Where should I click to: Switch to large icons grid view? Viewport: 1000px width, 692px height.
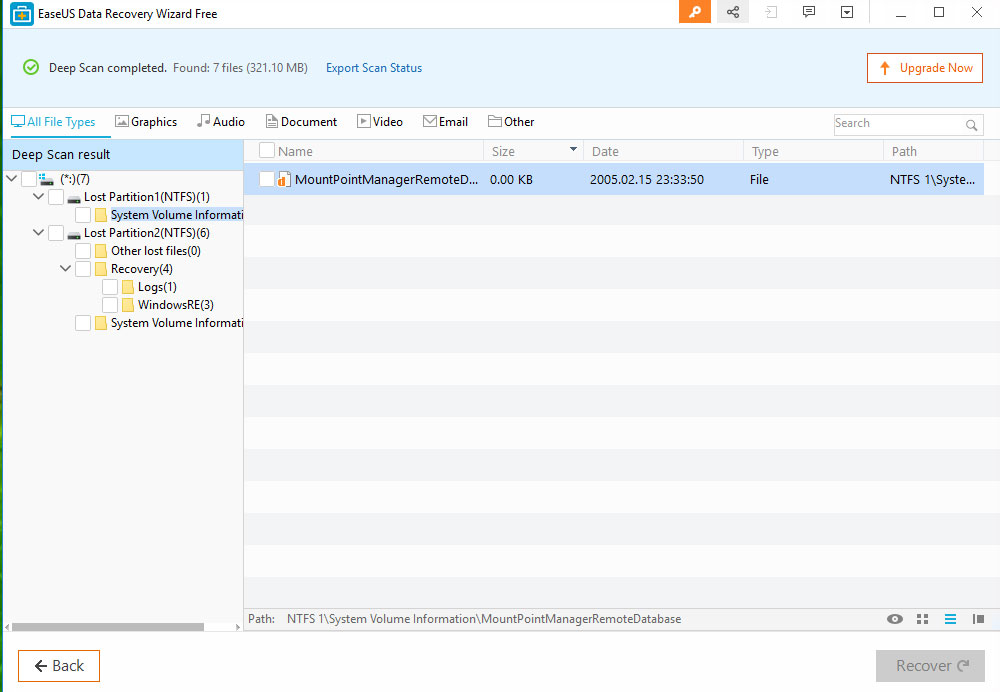click(922, 619)
